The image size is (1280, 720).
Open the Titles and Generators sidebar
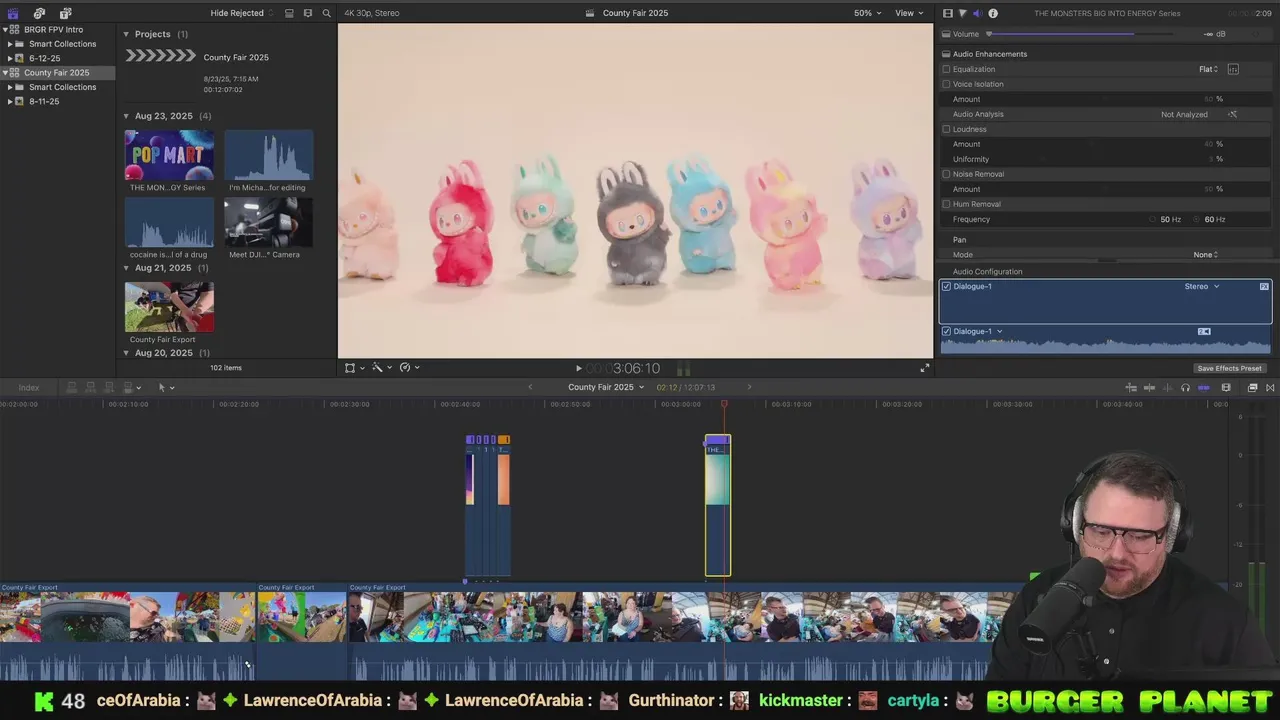click(x=65, y=13)
